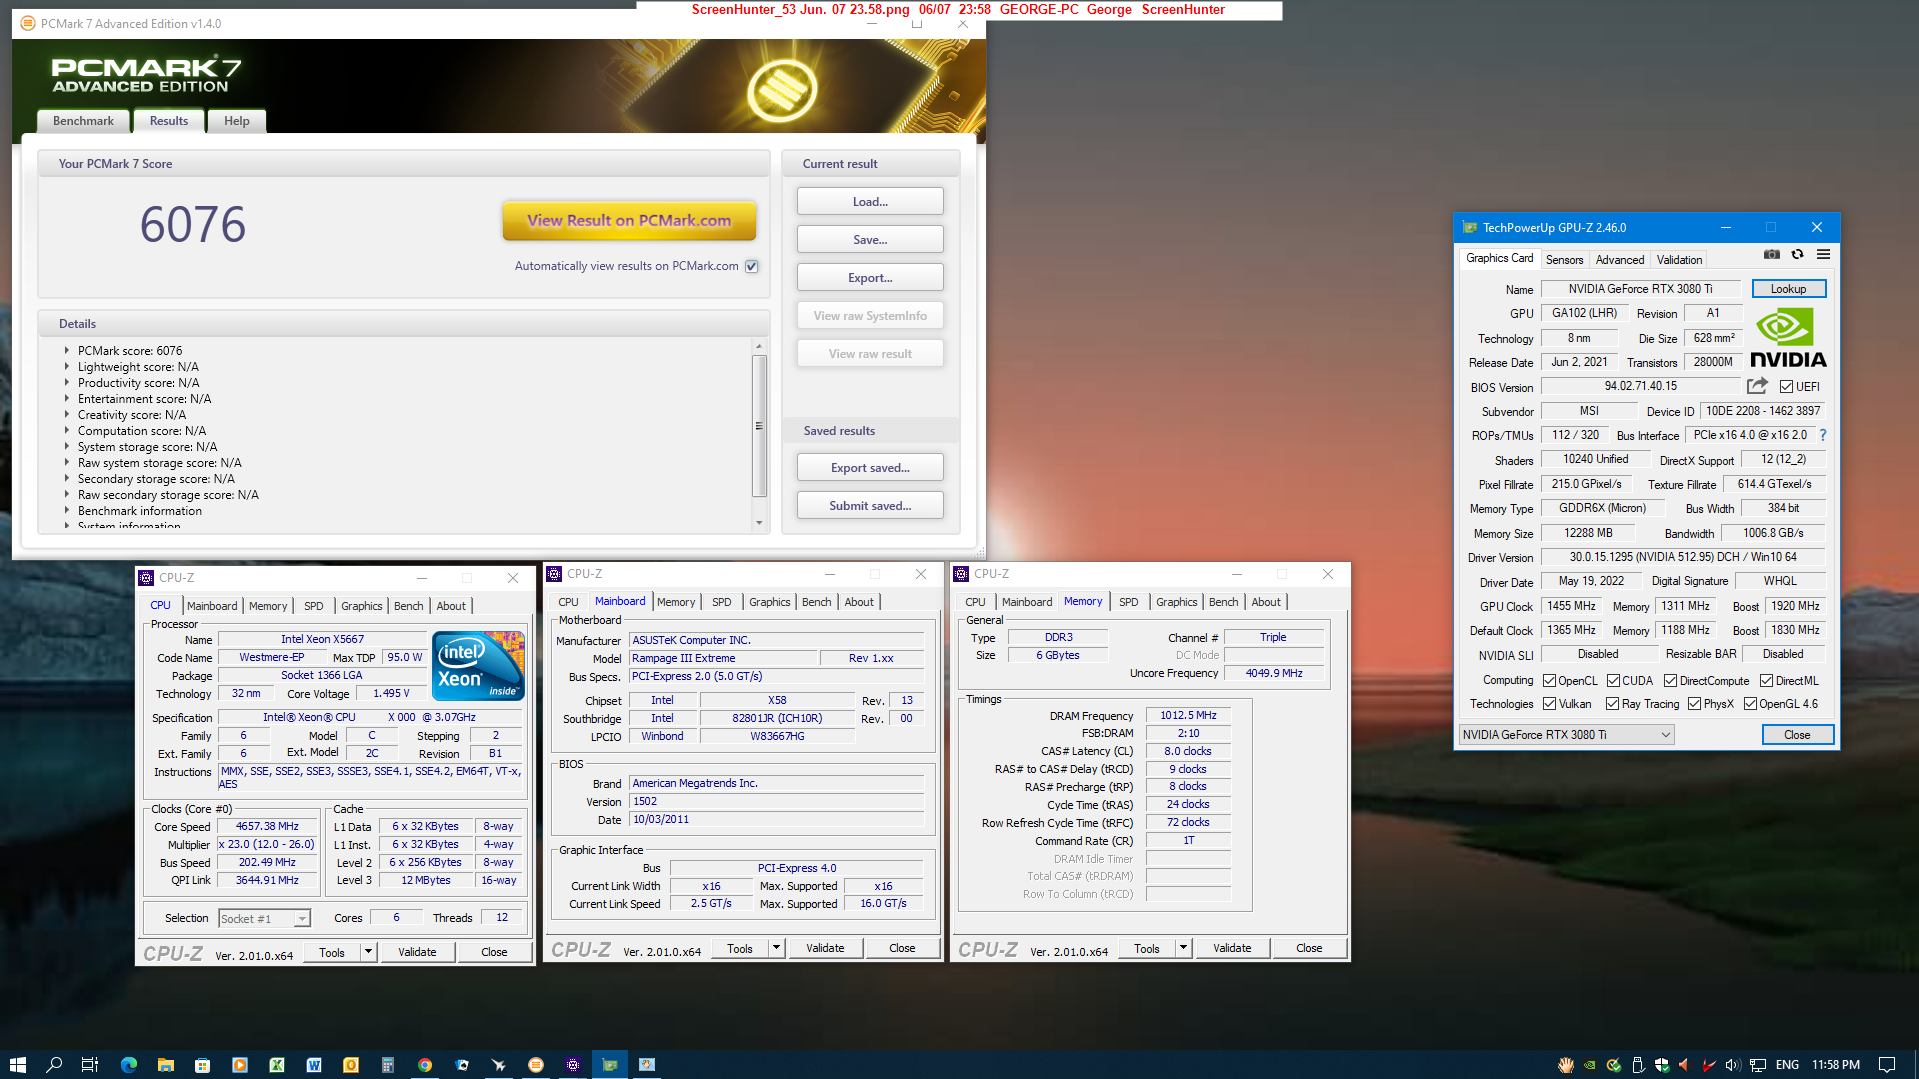This screenshot has width=1919, height=1079.
Task: Expand the PCMark score: 6076 detail row
Action: click(67, 351)
